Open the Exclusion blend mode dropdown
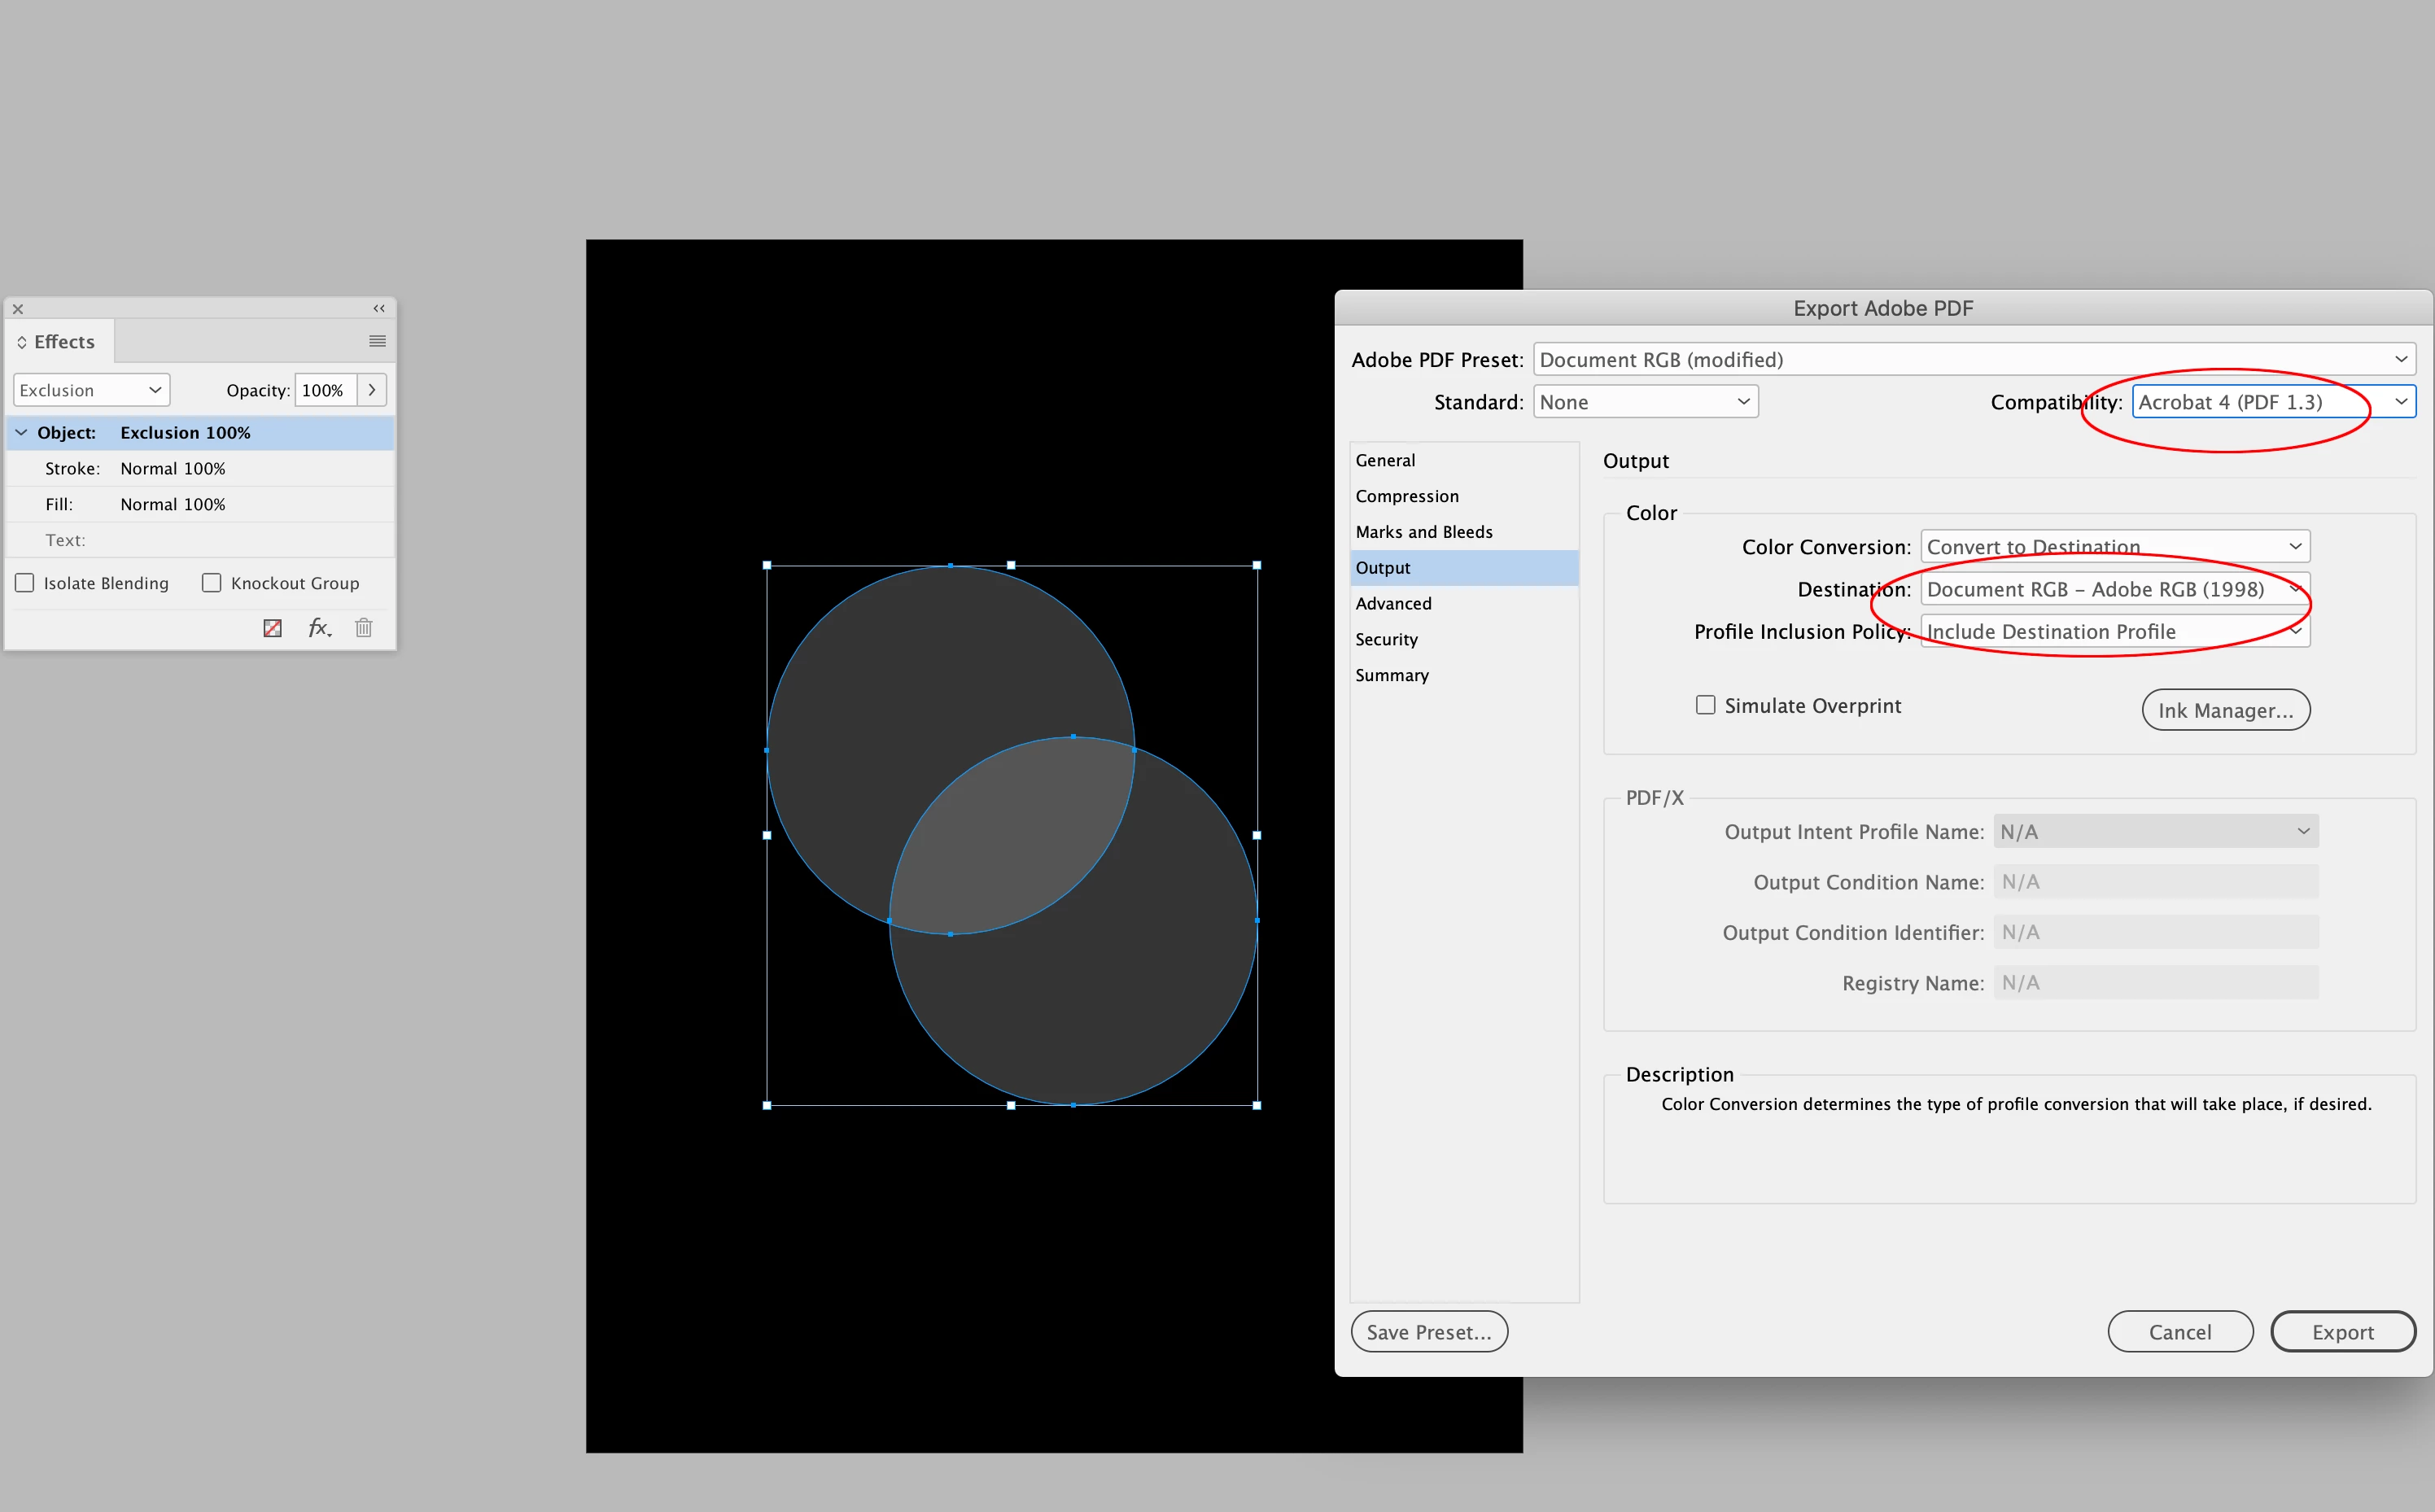 [x=91, y=390]
